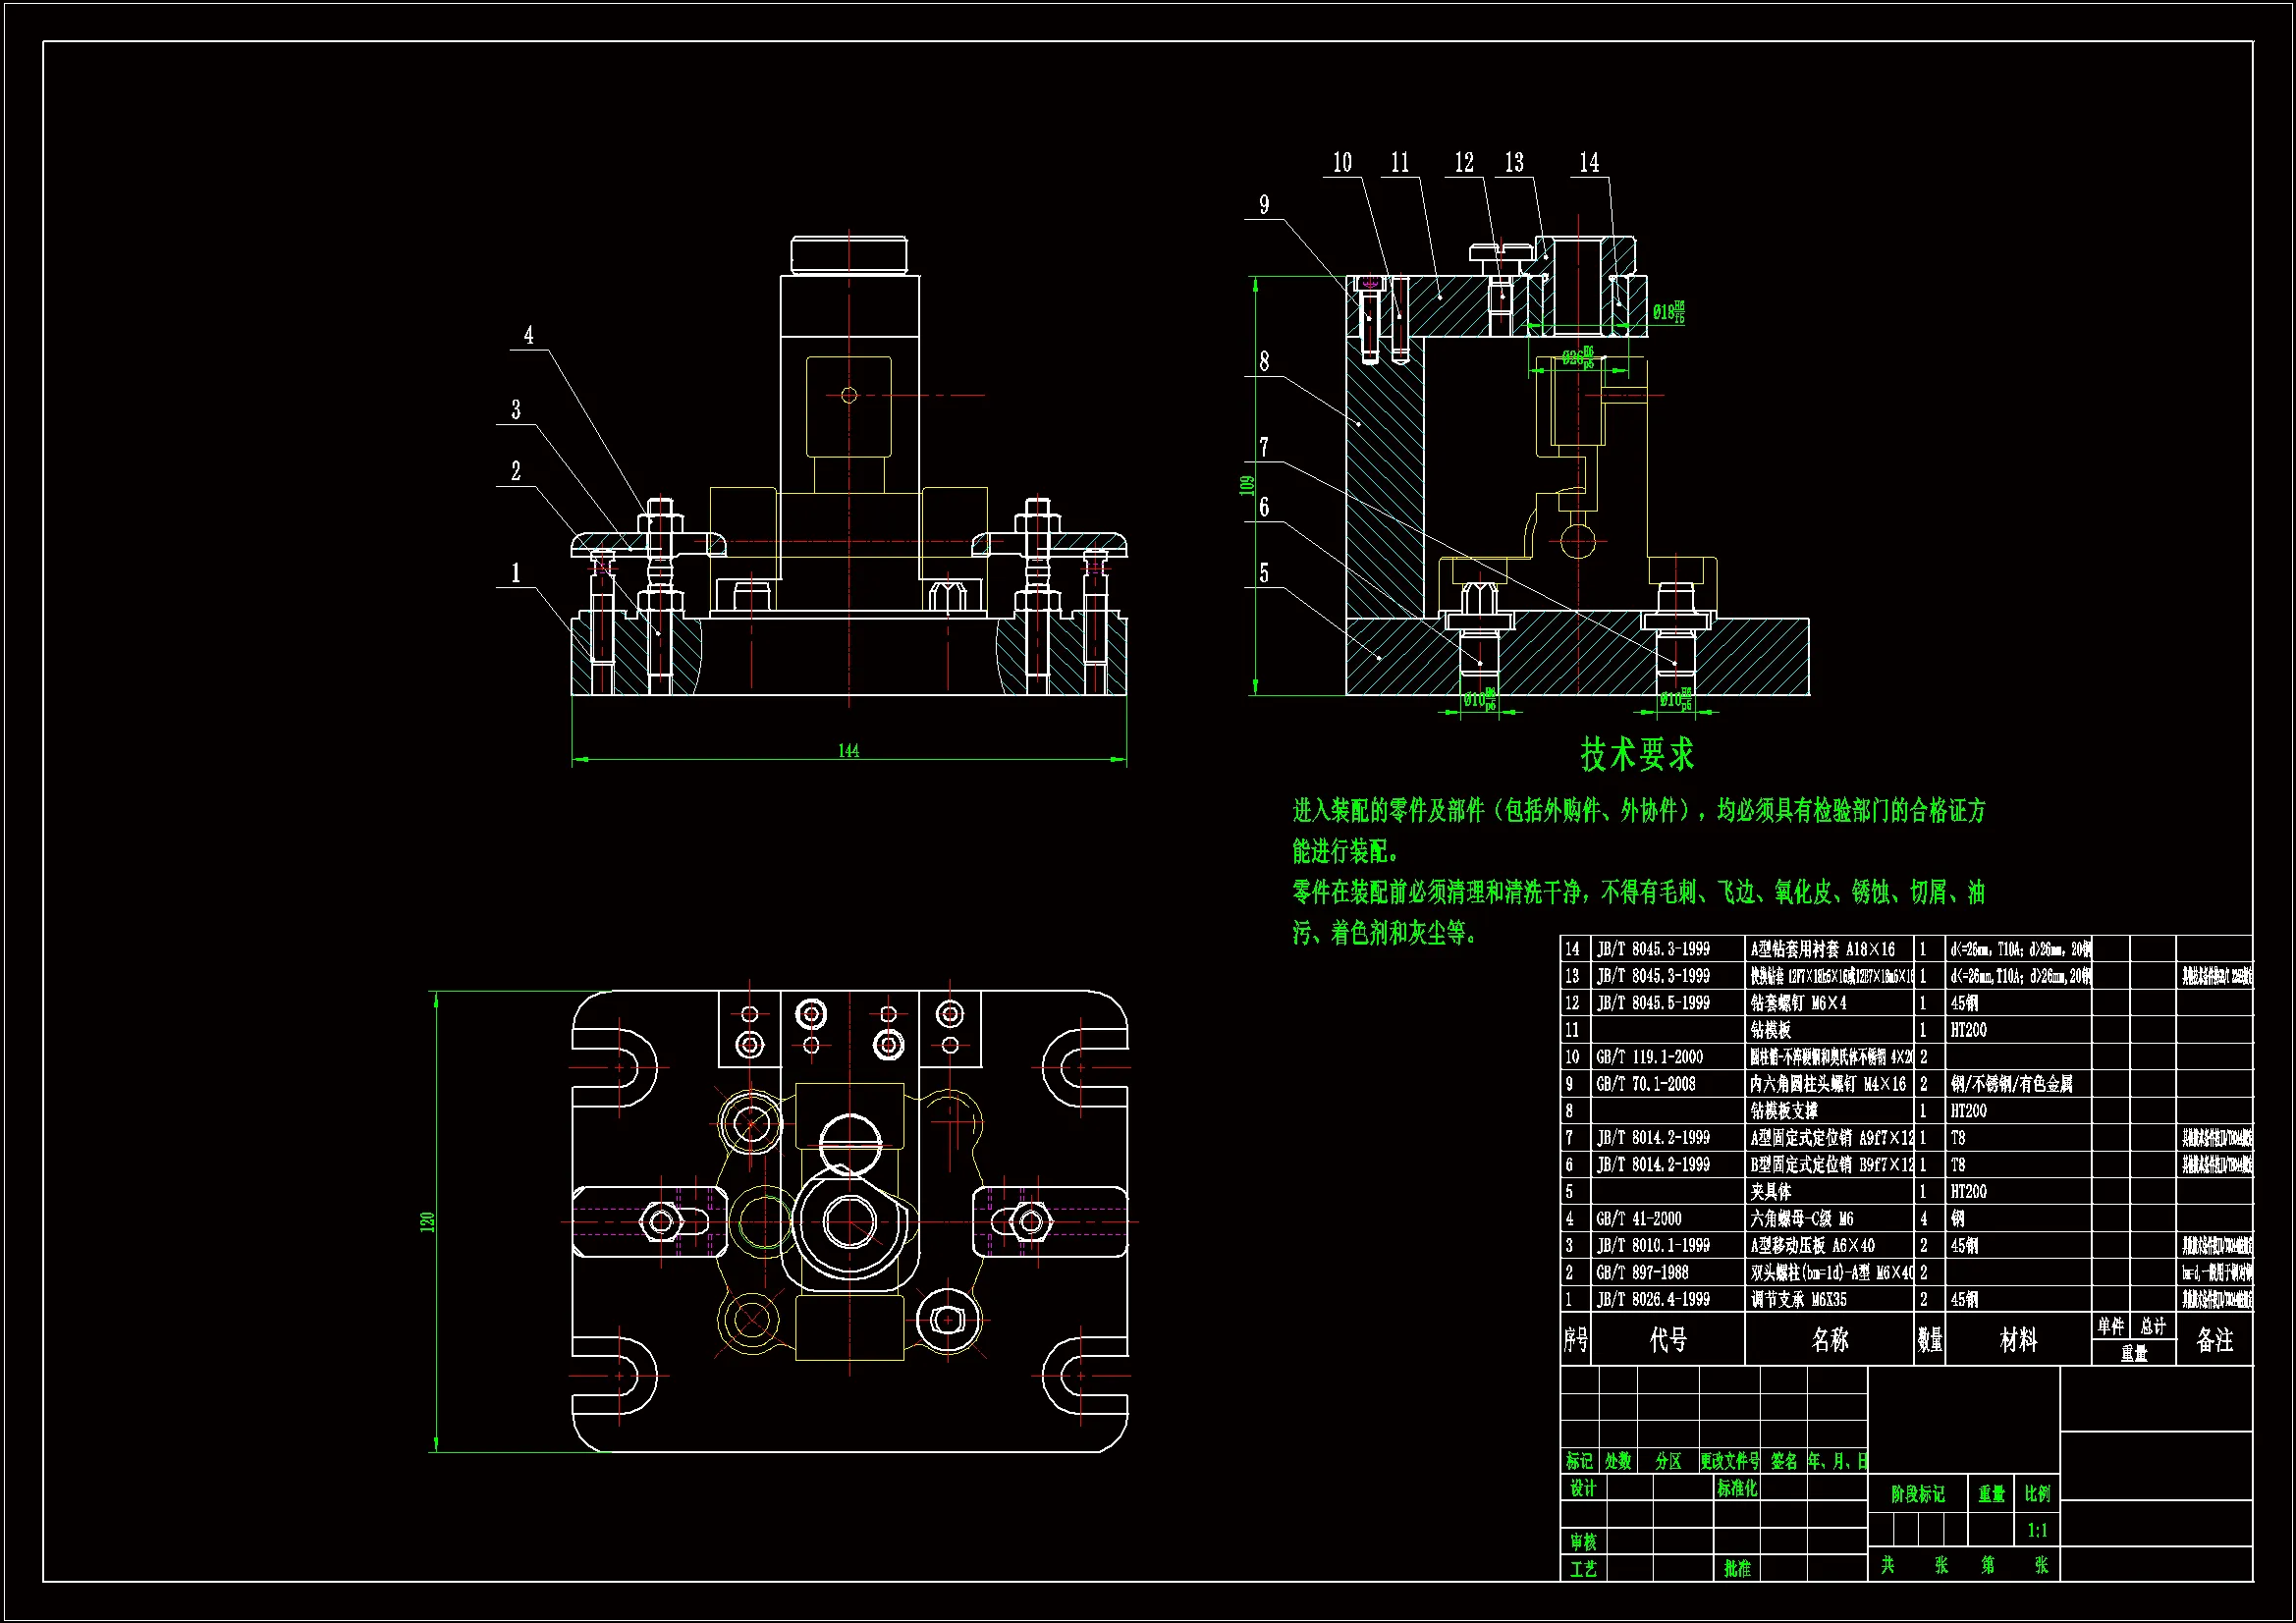The height and width of the screenshot is (1623, 2296).
Task: Select the 1:1 scale value in title block
Action: 2037,1530
